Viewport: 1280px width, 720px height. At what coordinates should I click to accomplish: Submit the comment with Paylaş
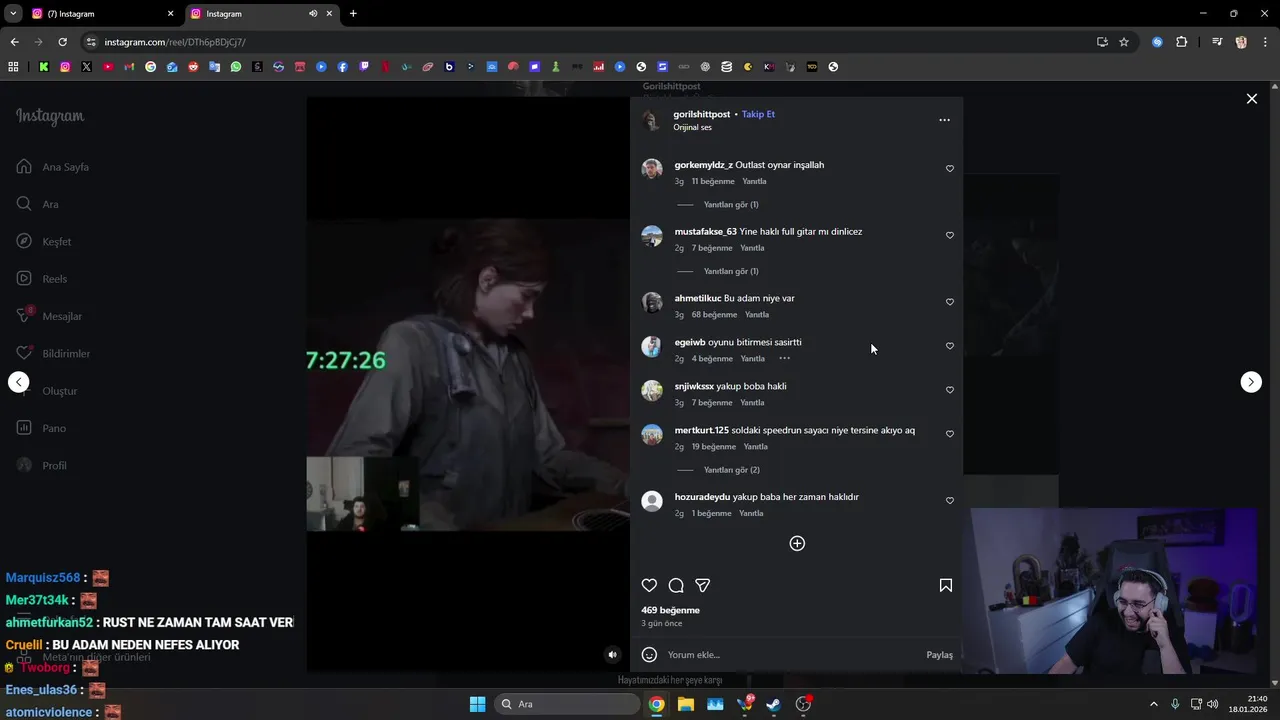pos(939,655)
